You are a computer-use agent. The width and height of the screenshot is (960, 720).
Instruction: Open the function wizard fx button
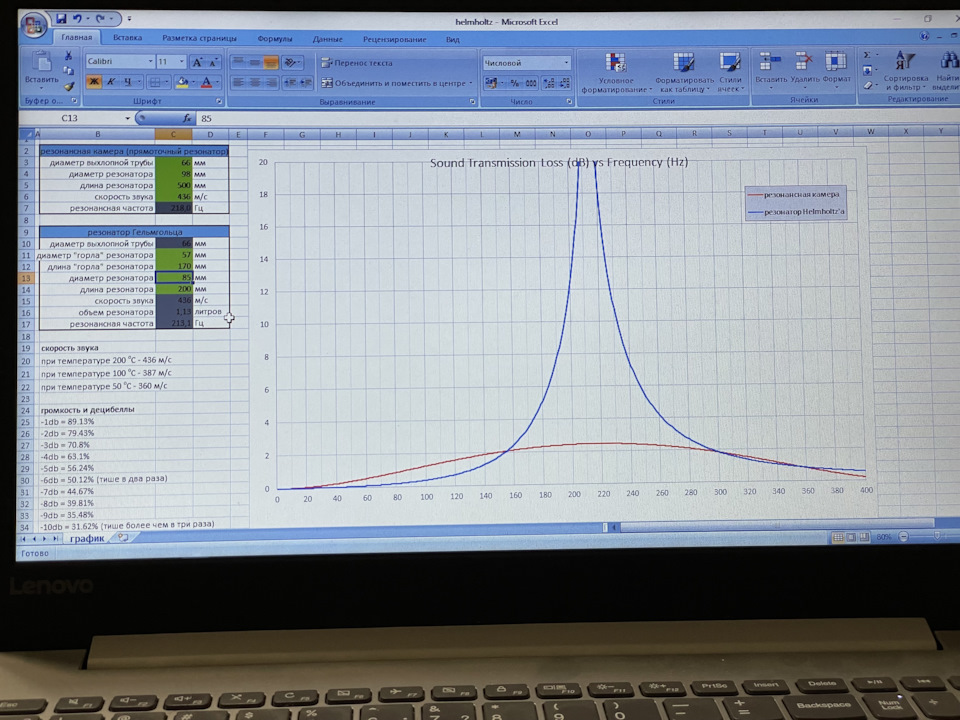pos(187,118)
